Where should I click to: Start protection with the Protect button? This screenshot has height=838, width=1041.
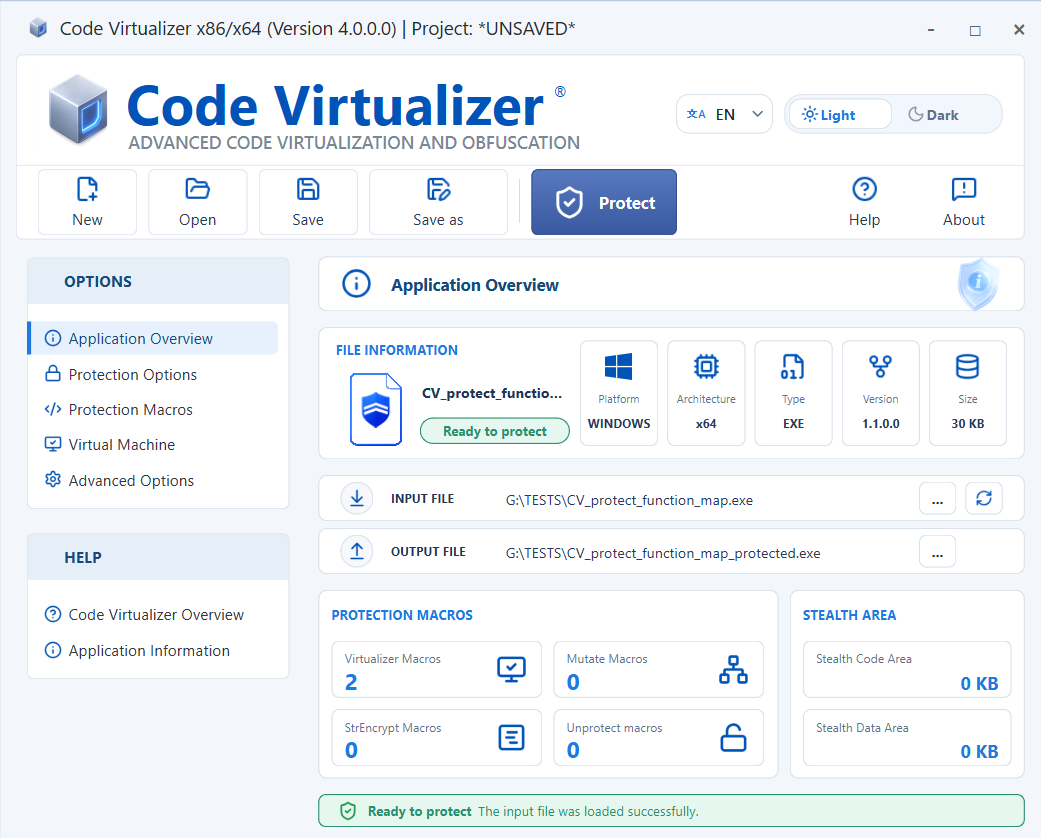click(x=603, y=202)
